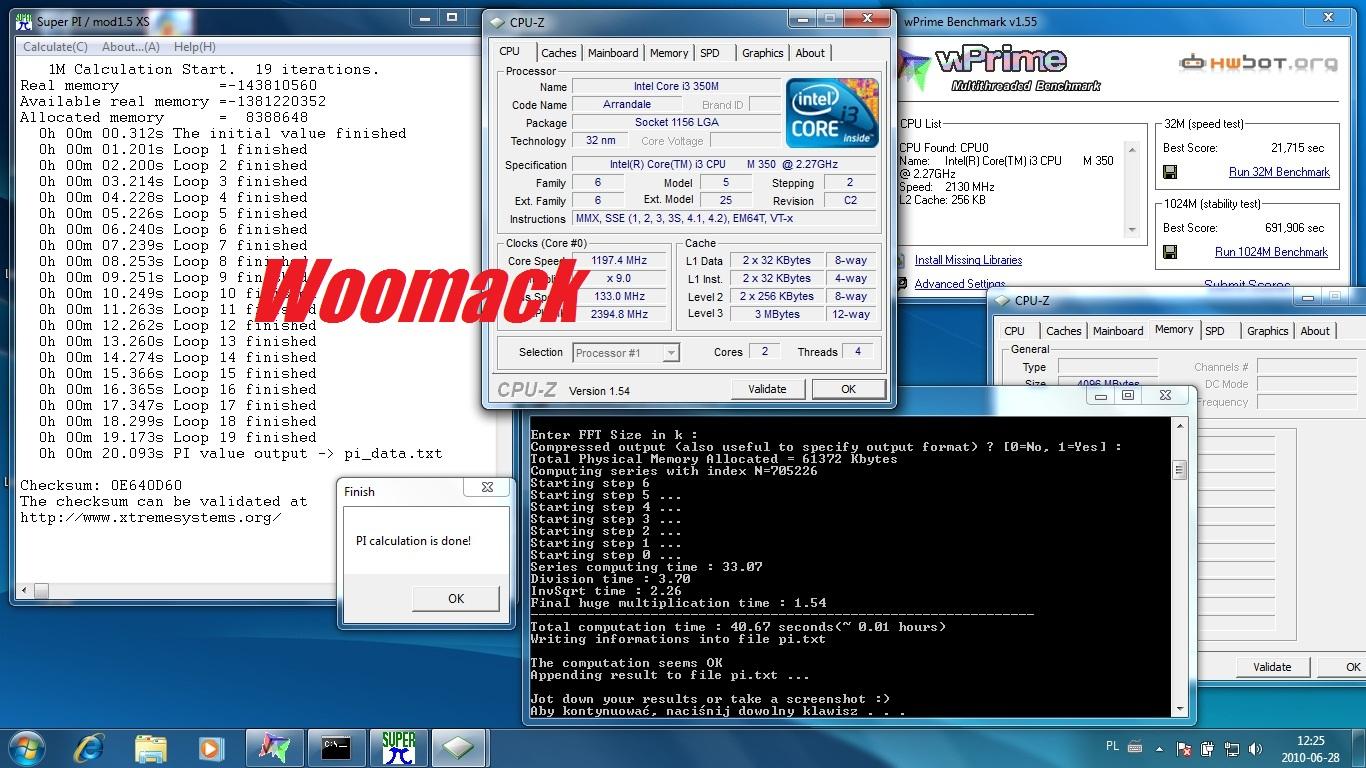This screenshot has height=768, width=1366.
Task: Click Super PI title bar icon
Action: (23, 20)
